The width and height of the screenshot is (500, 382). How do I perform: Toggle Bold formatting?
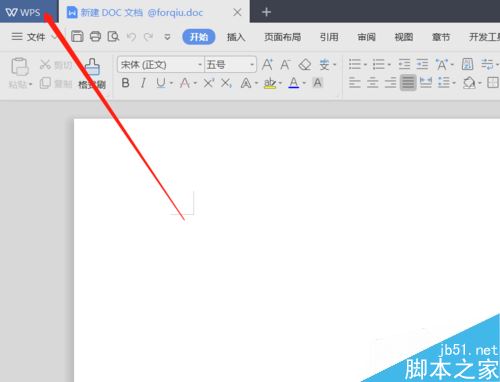[x=125, y=83]
